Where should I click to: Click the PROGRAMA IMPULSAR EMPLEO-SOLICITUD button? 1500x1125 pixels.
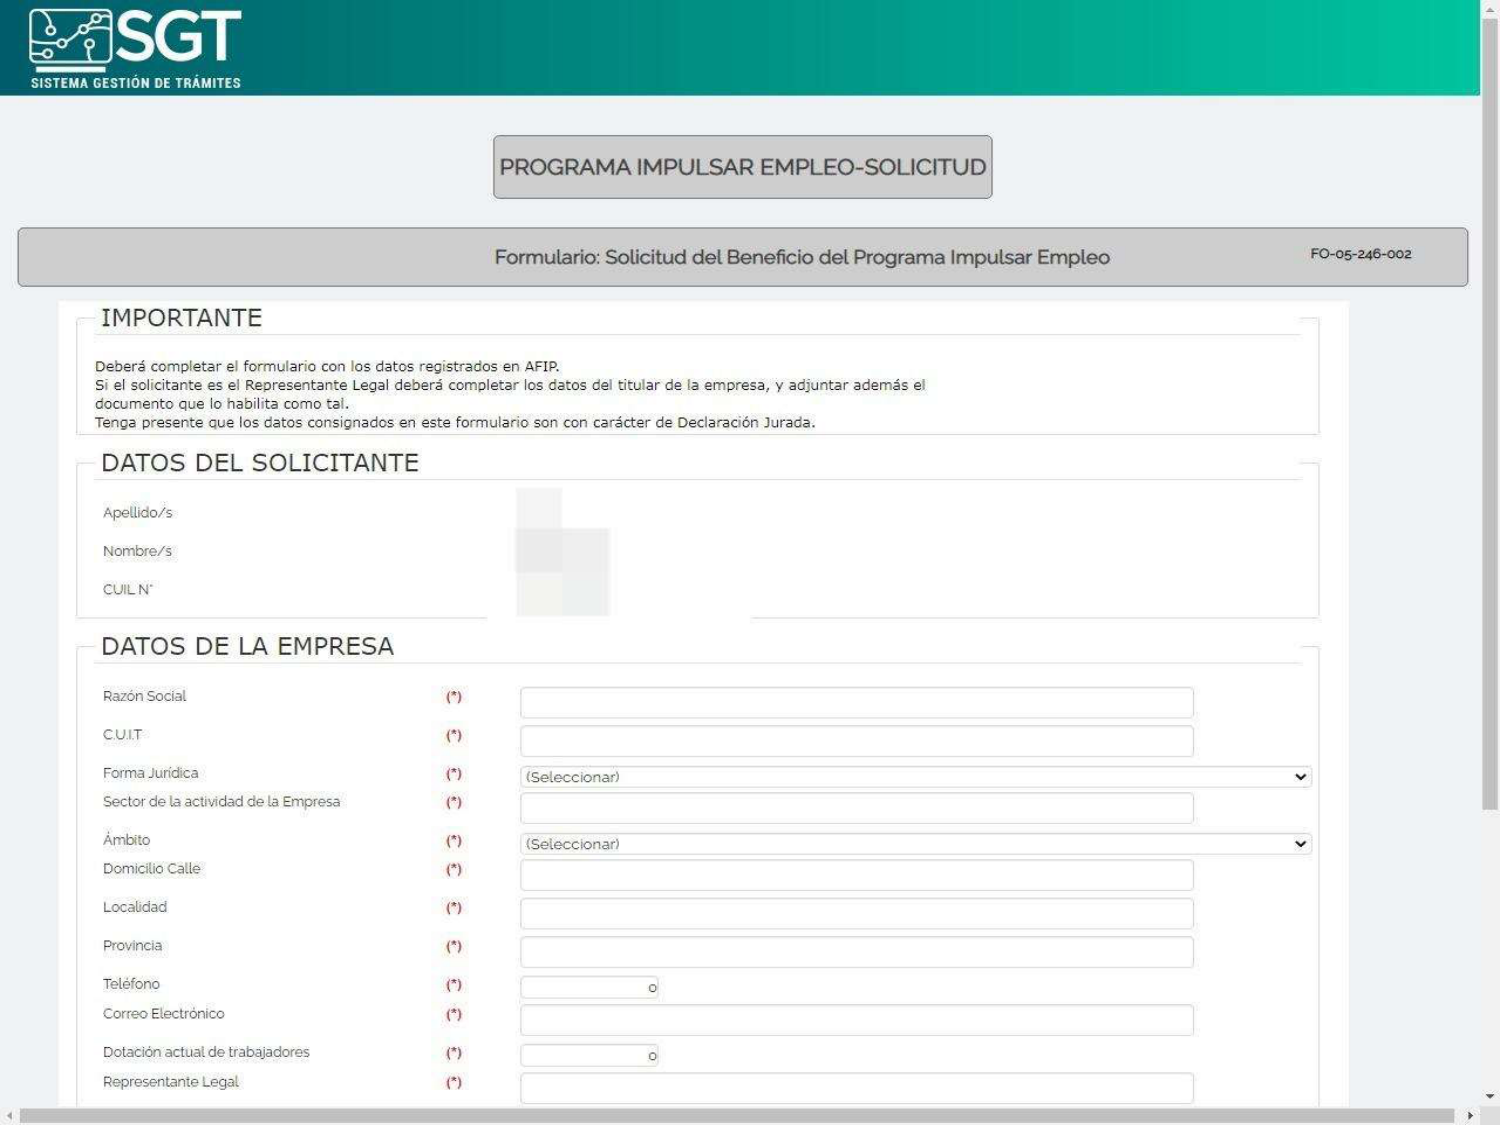[742, 167]
